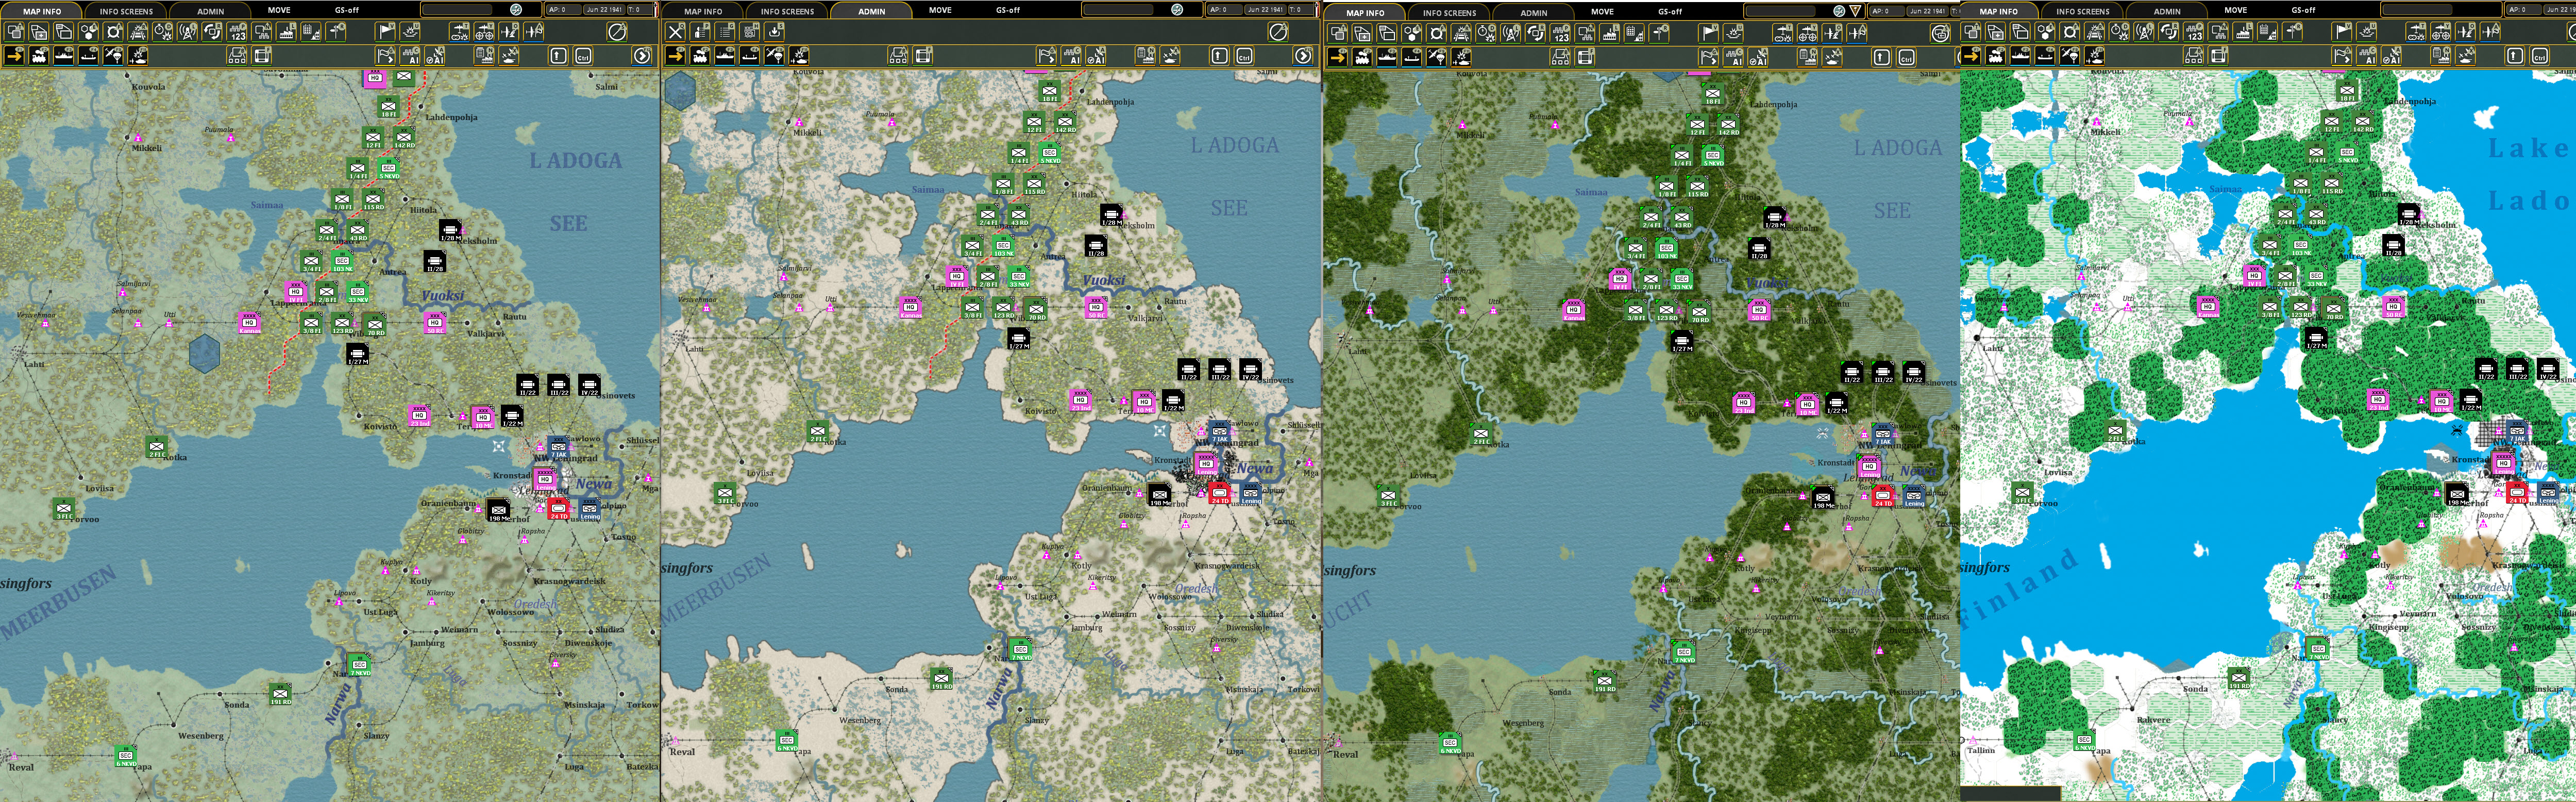Click AP: 0 field in ADMIN panel
The width and height of the screenshot is (2576, 802).
click(1224, 9)
